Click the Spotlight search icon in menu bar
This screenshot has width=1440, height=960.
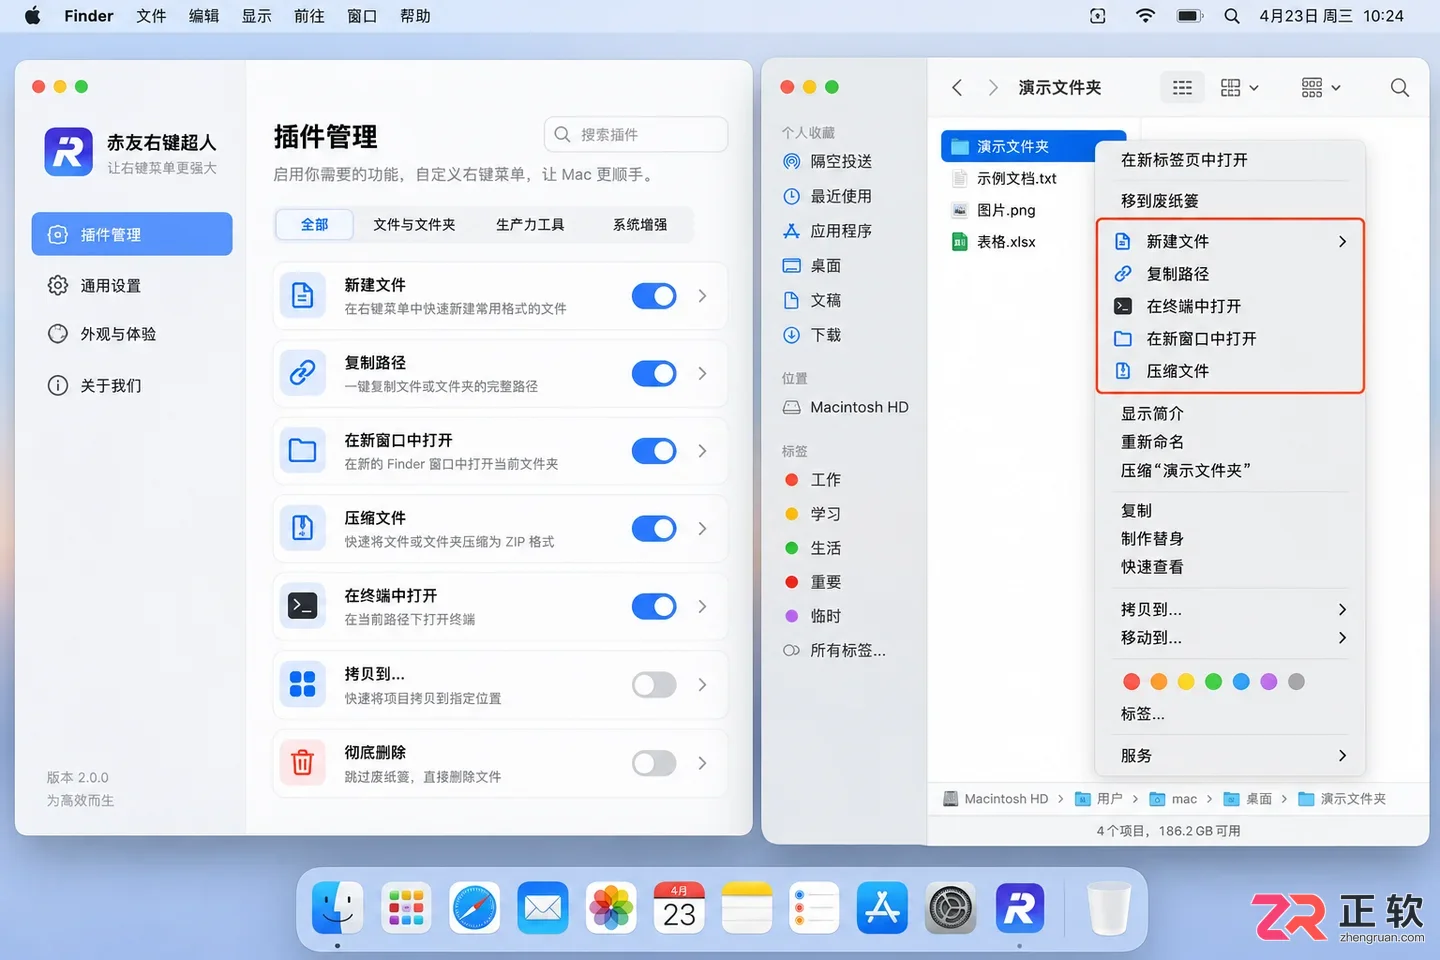point(1232,16)
